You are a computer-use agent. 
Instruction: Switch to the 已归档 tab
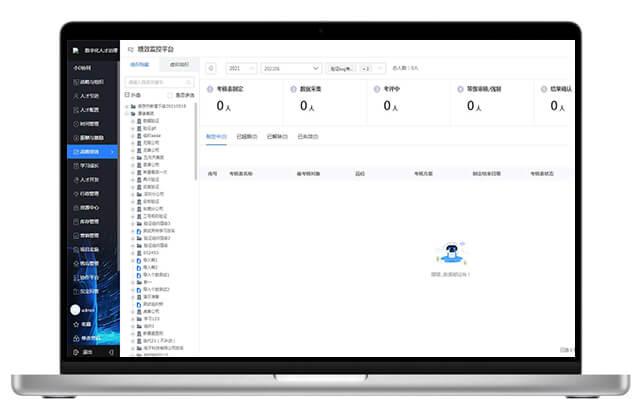click(307, 136)
